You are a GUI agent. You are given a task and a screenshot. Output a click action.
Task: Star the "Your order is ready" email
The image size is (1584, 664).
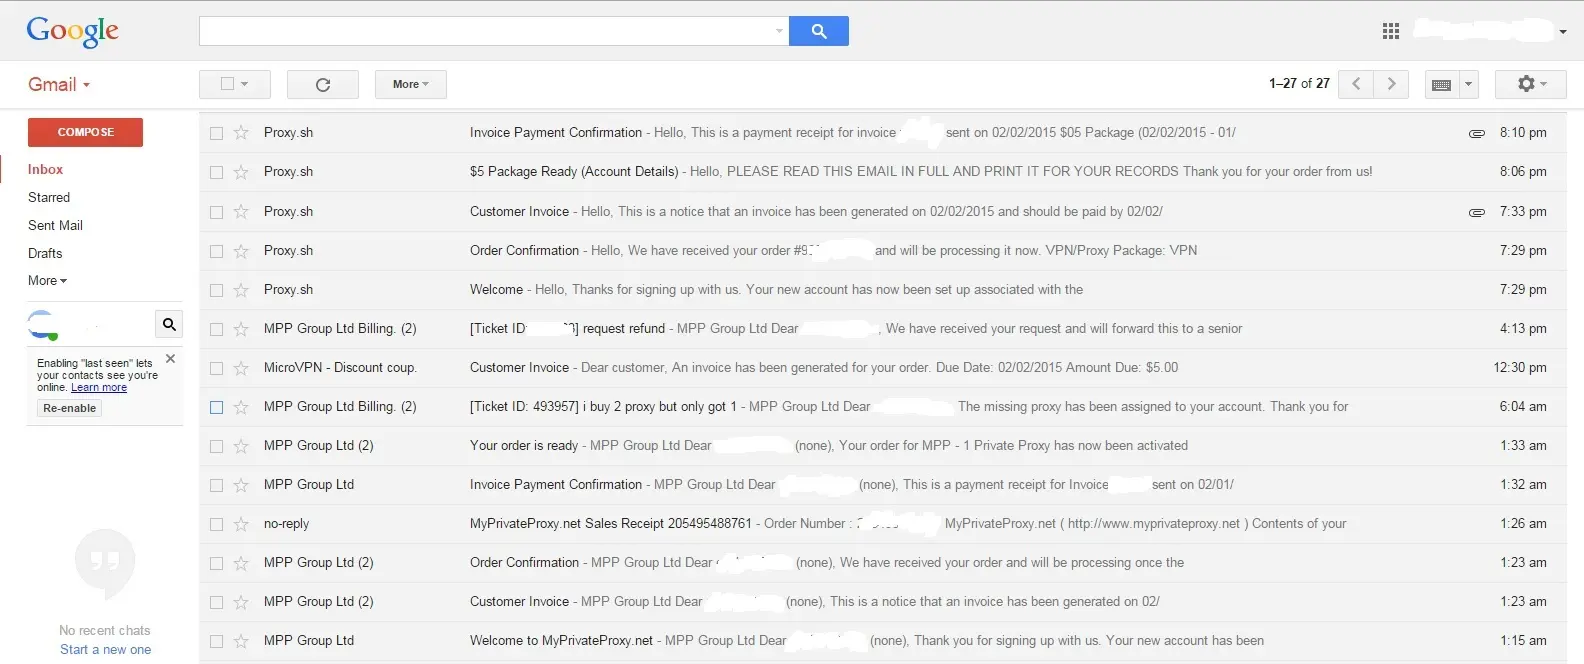(x=241, y=446)
